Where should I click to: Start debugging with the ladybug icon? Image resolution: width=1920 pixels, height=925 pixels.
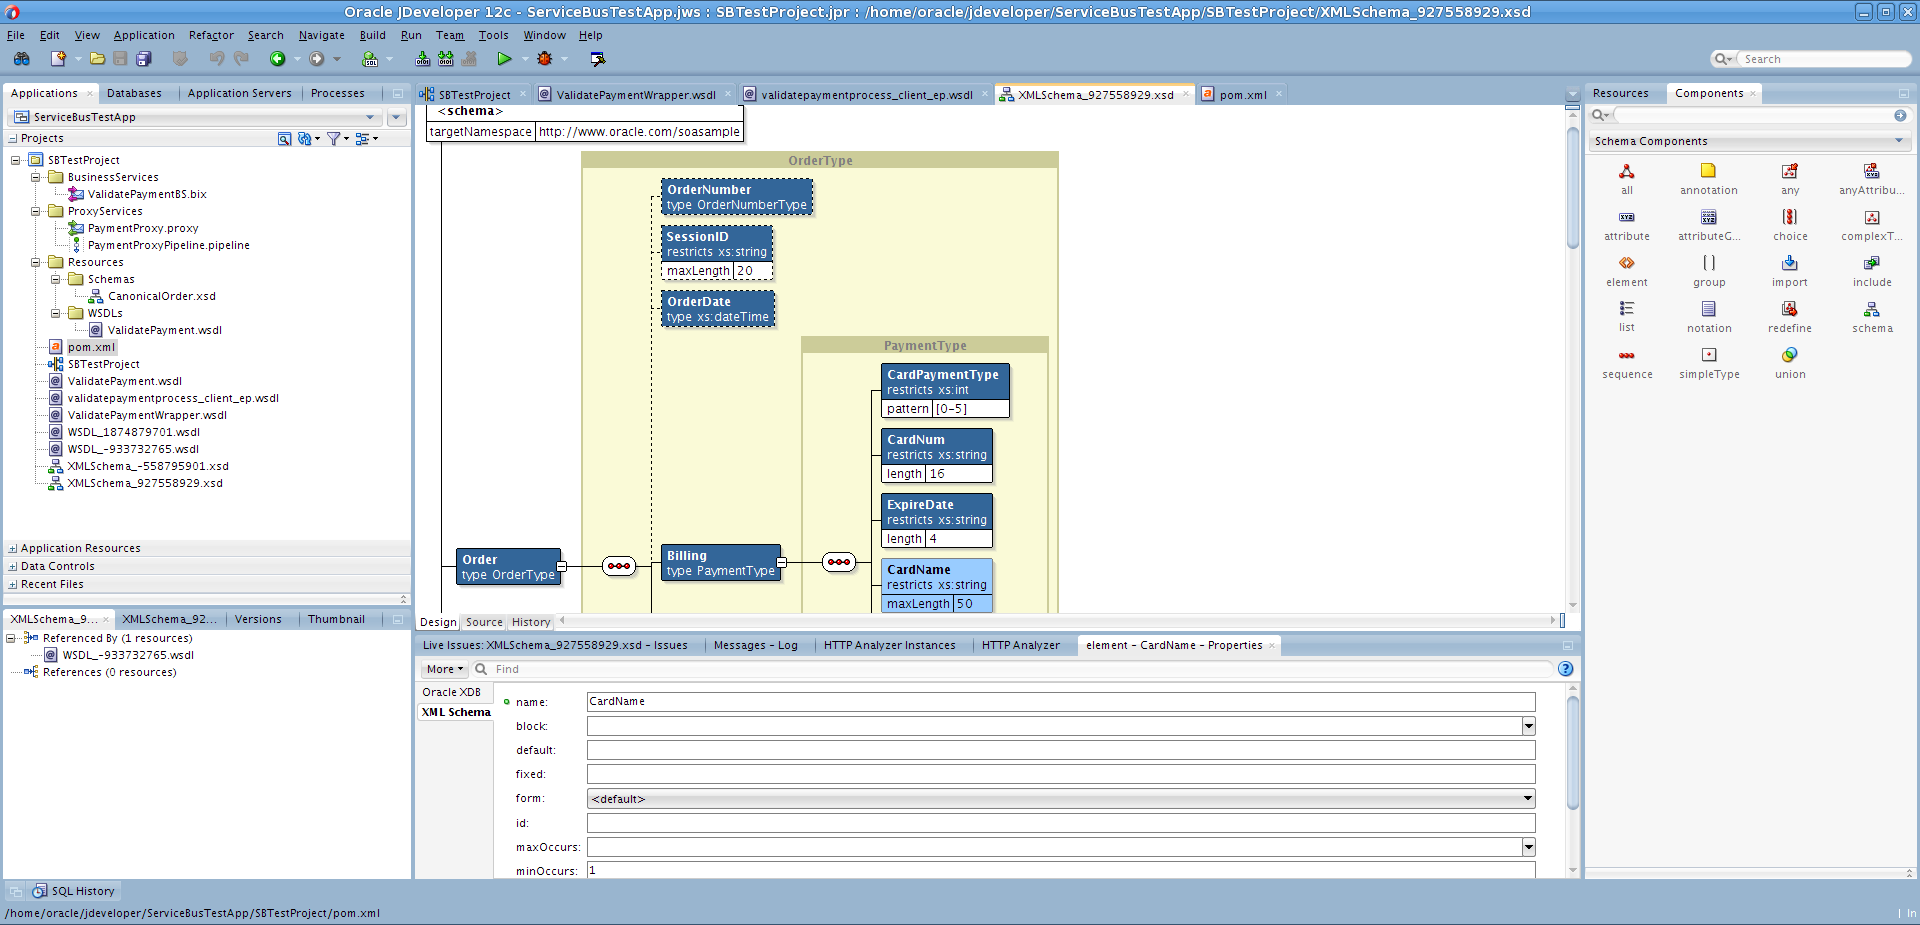[x=545, y=59]
